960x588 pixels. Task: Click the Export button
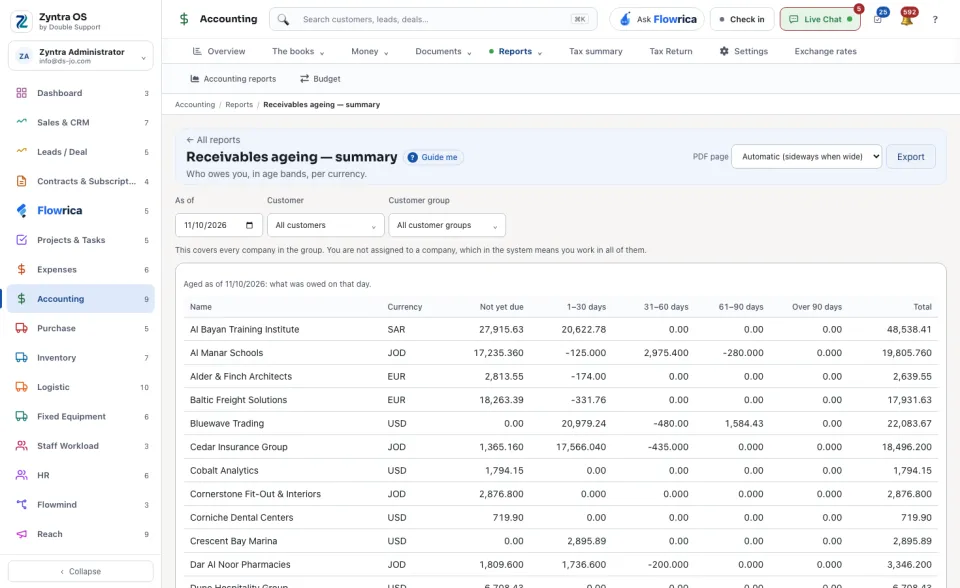pyautogui.click(x=910, y=157)
